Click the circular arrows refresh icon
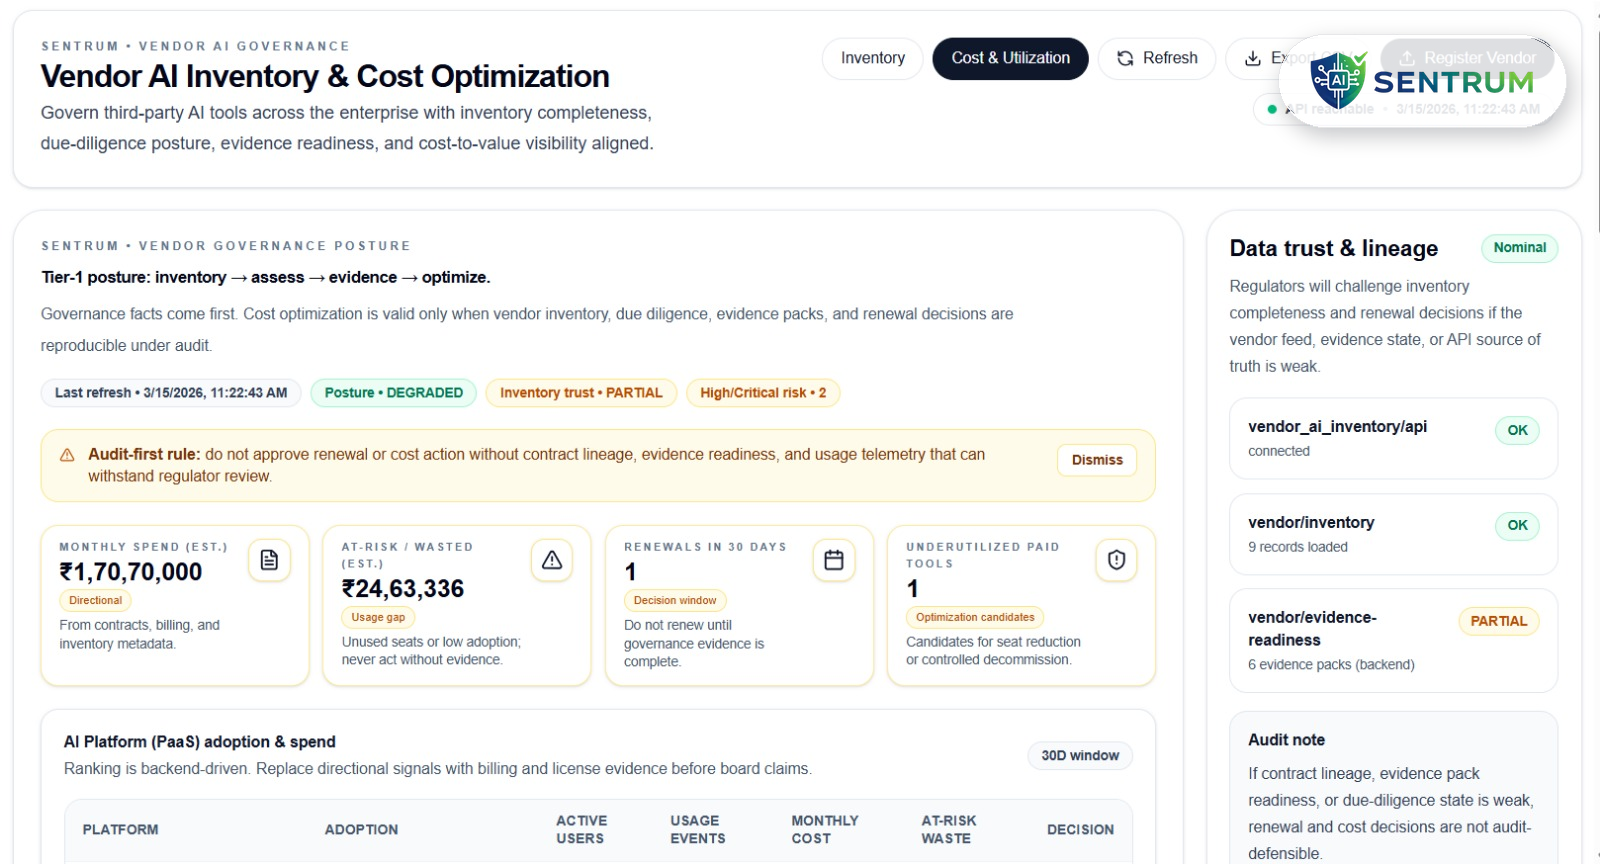Viewport: 1600px width, 864px height. (1125, 58)
